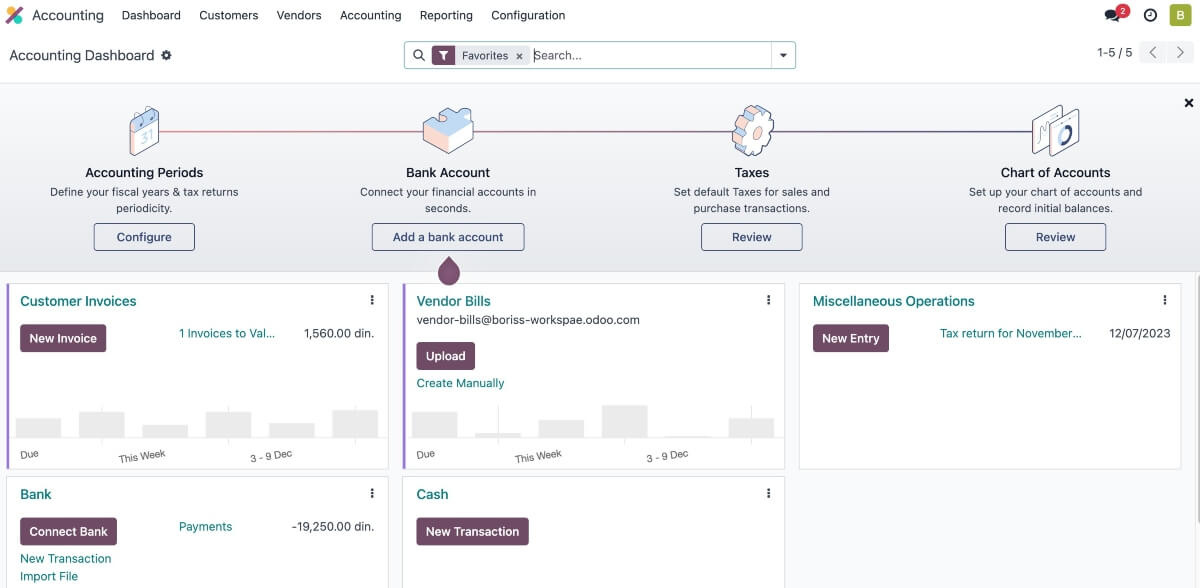Click New Transaction button in Cash card
1200x588 pixels.
[x=472, y=531]
